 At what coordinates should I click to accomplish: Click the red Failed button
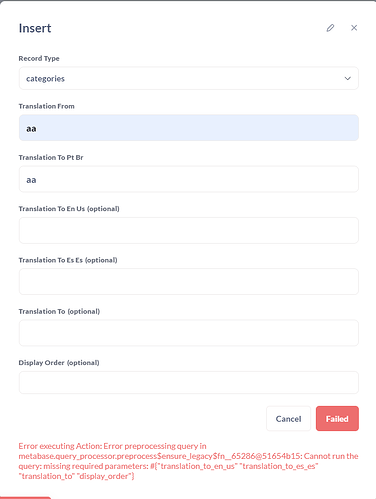click(x=337, y=419)
